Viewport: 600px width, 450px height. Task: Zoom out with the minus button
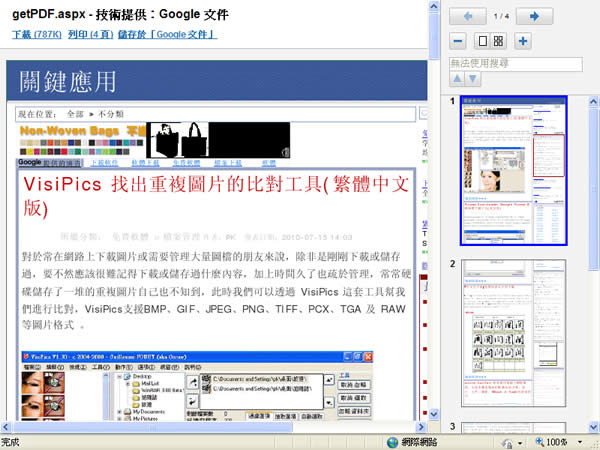tap(458, 41)
